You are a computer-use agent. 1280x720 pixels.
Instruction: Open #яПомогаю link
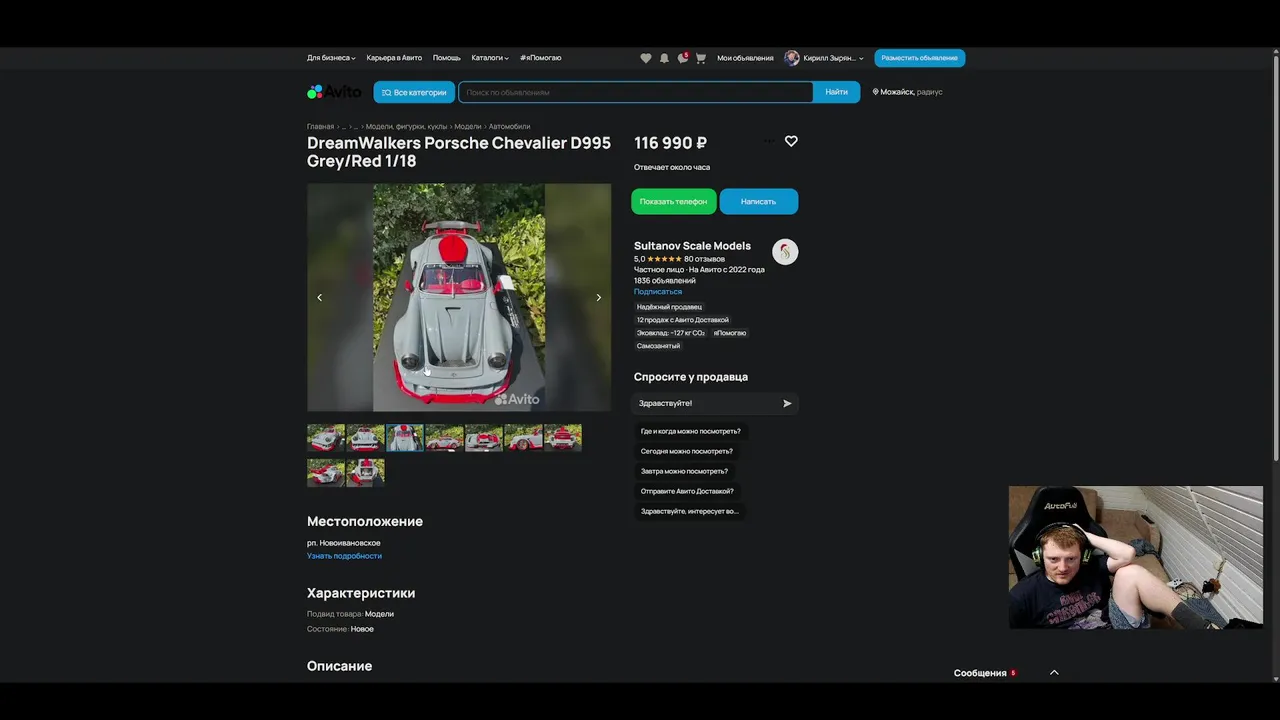click(x=541, y=58)
